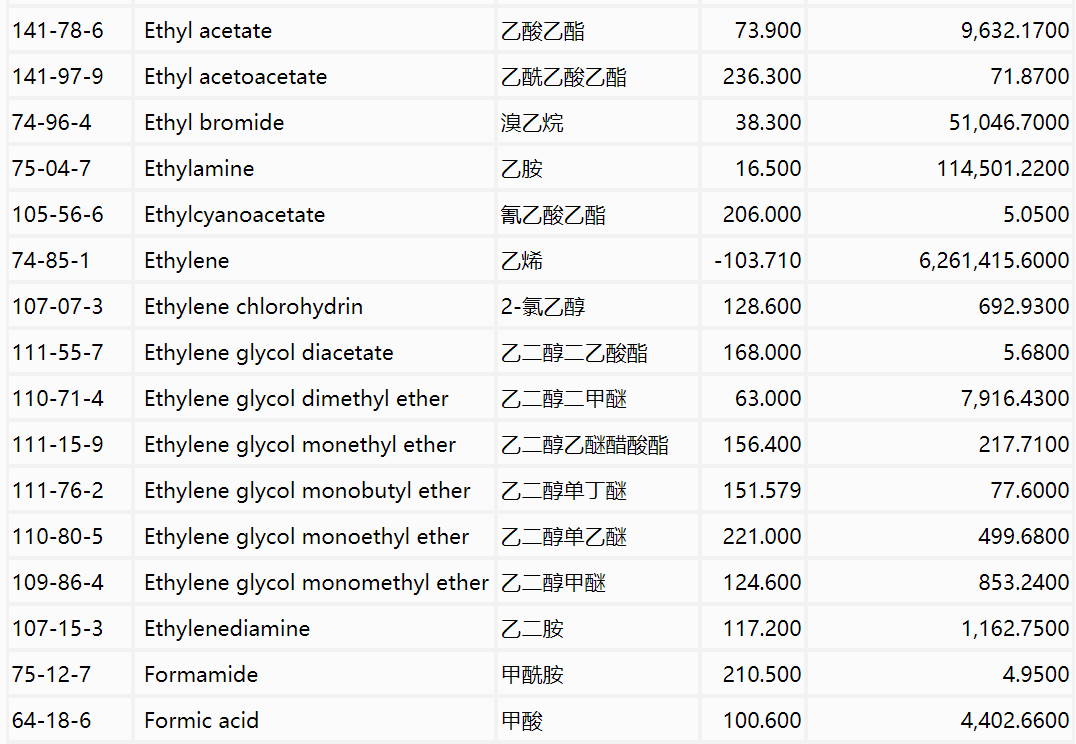Click the Ethyl acetate name cell

[x=208, y=31]
